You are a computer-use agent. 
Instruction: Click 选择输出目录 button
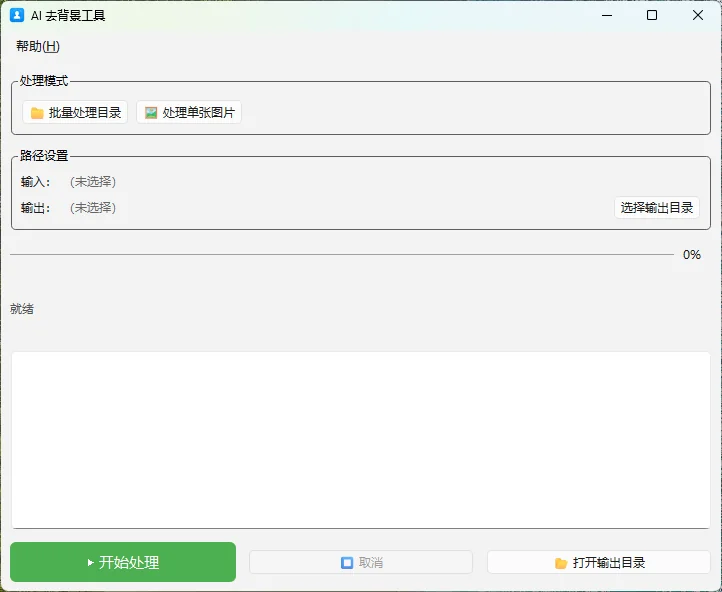[x=657, y=208]
